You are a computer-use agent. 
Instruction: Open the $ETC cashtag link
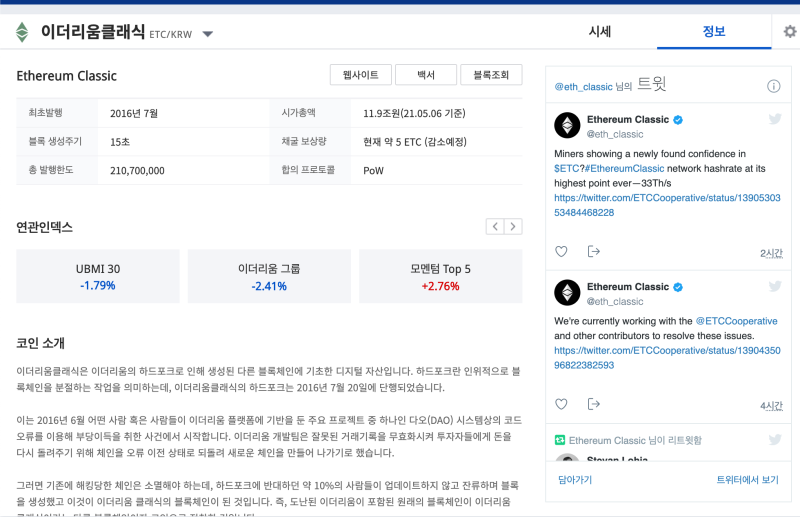[566, 168]
